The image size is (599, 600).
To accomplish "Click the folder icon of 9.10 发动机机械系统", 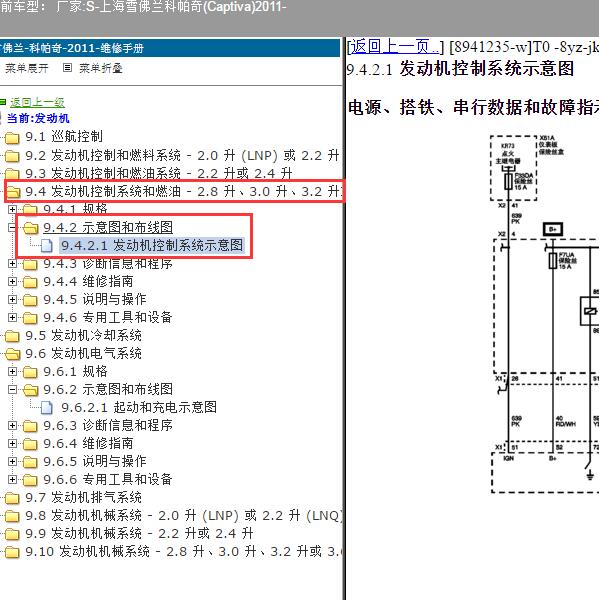I will pyautogui.click(x=12, y=552).
